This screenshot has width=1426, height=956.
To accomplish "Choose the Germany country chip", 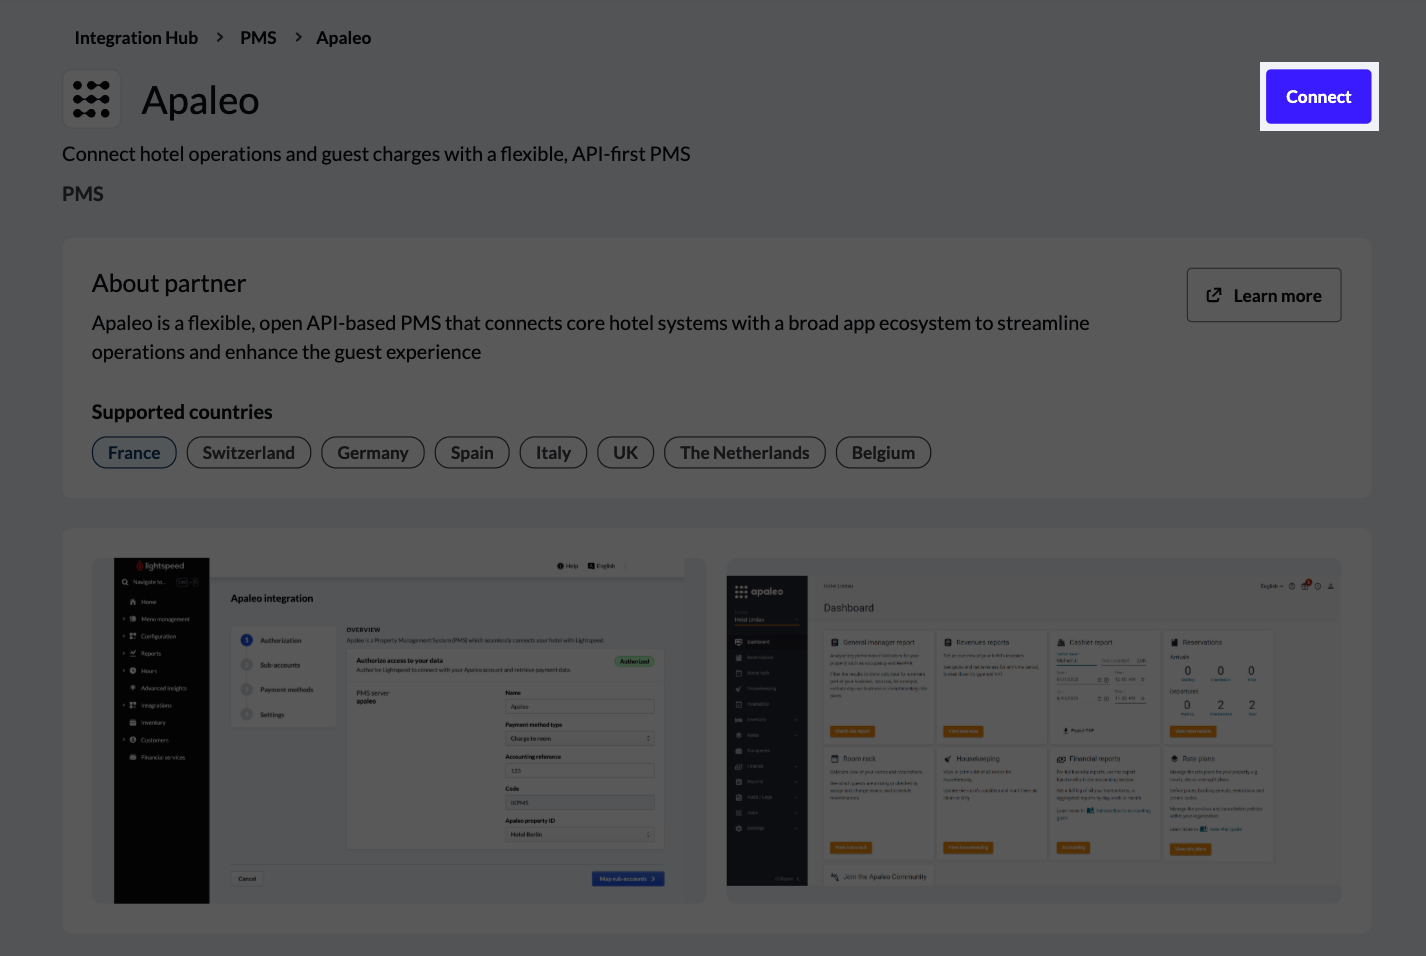I will click(x=373, y=453).
